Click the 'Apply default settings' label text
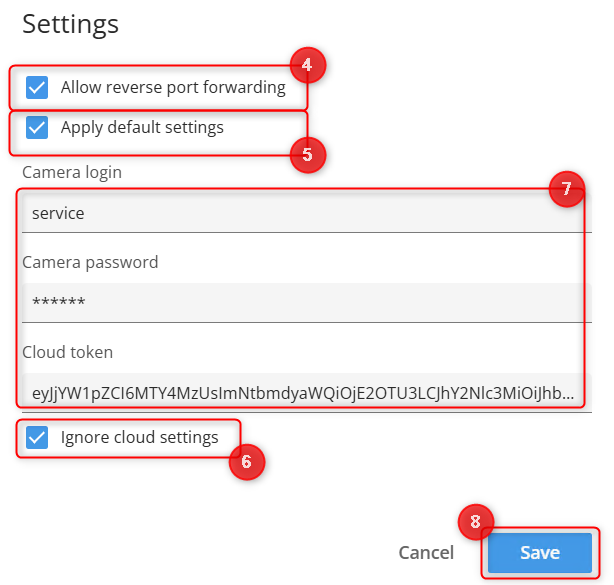The image size is (614, 585). tap(142, 128)
